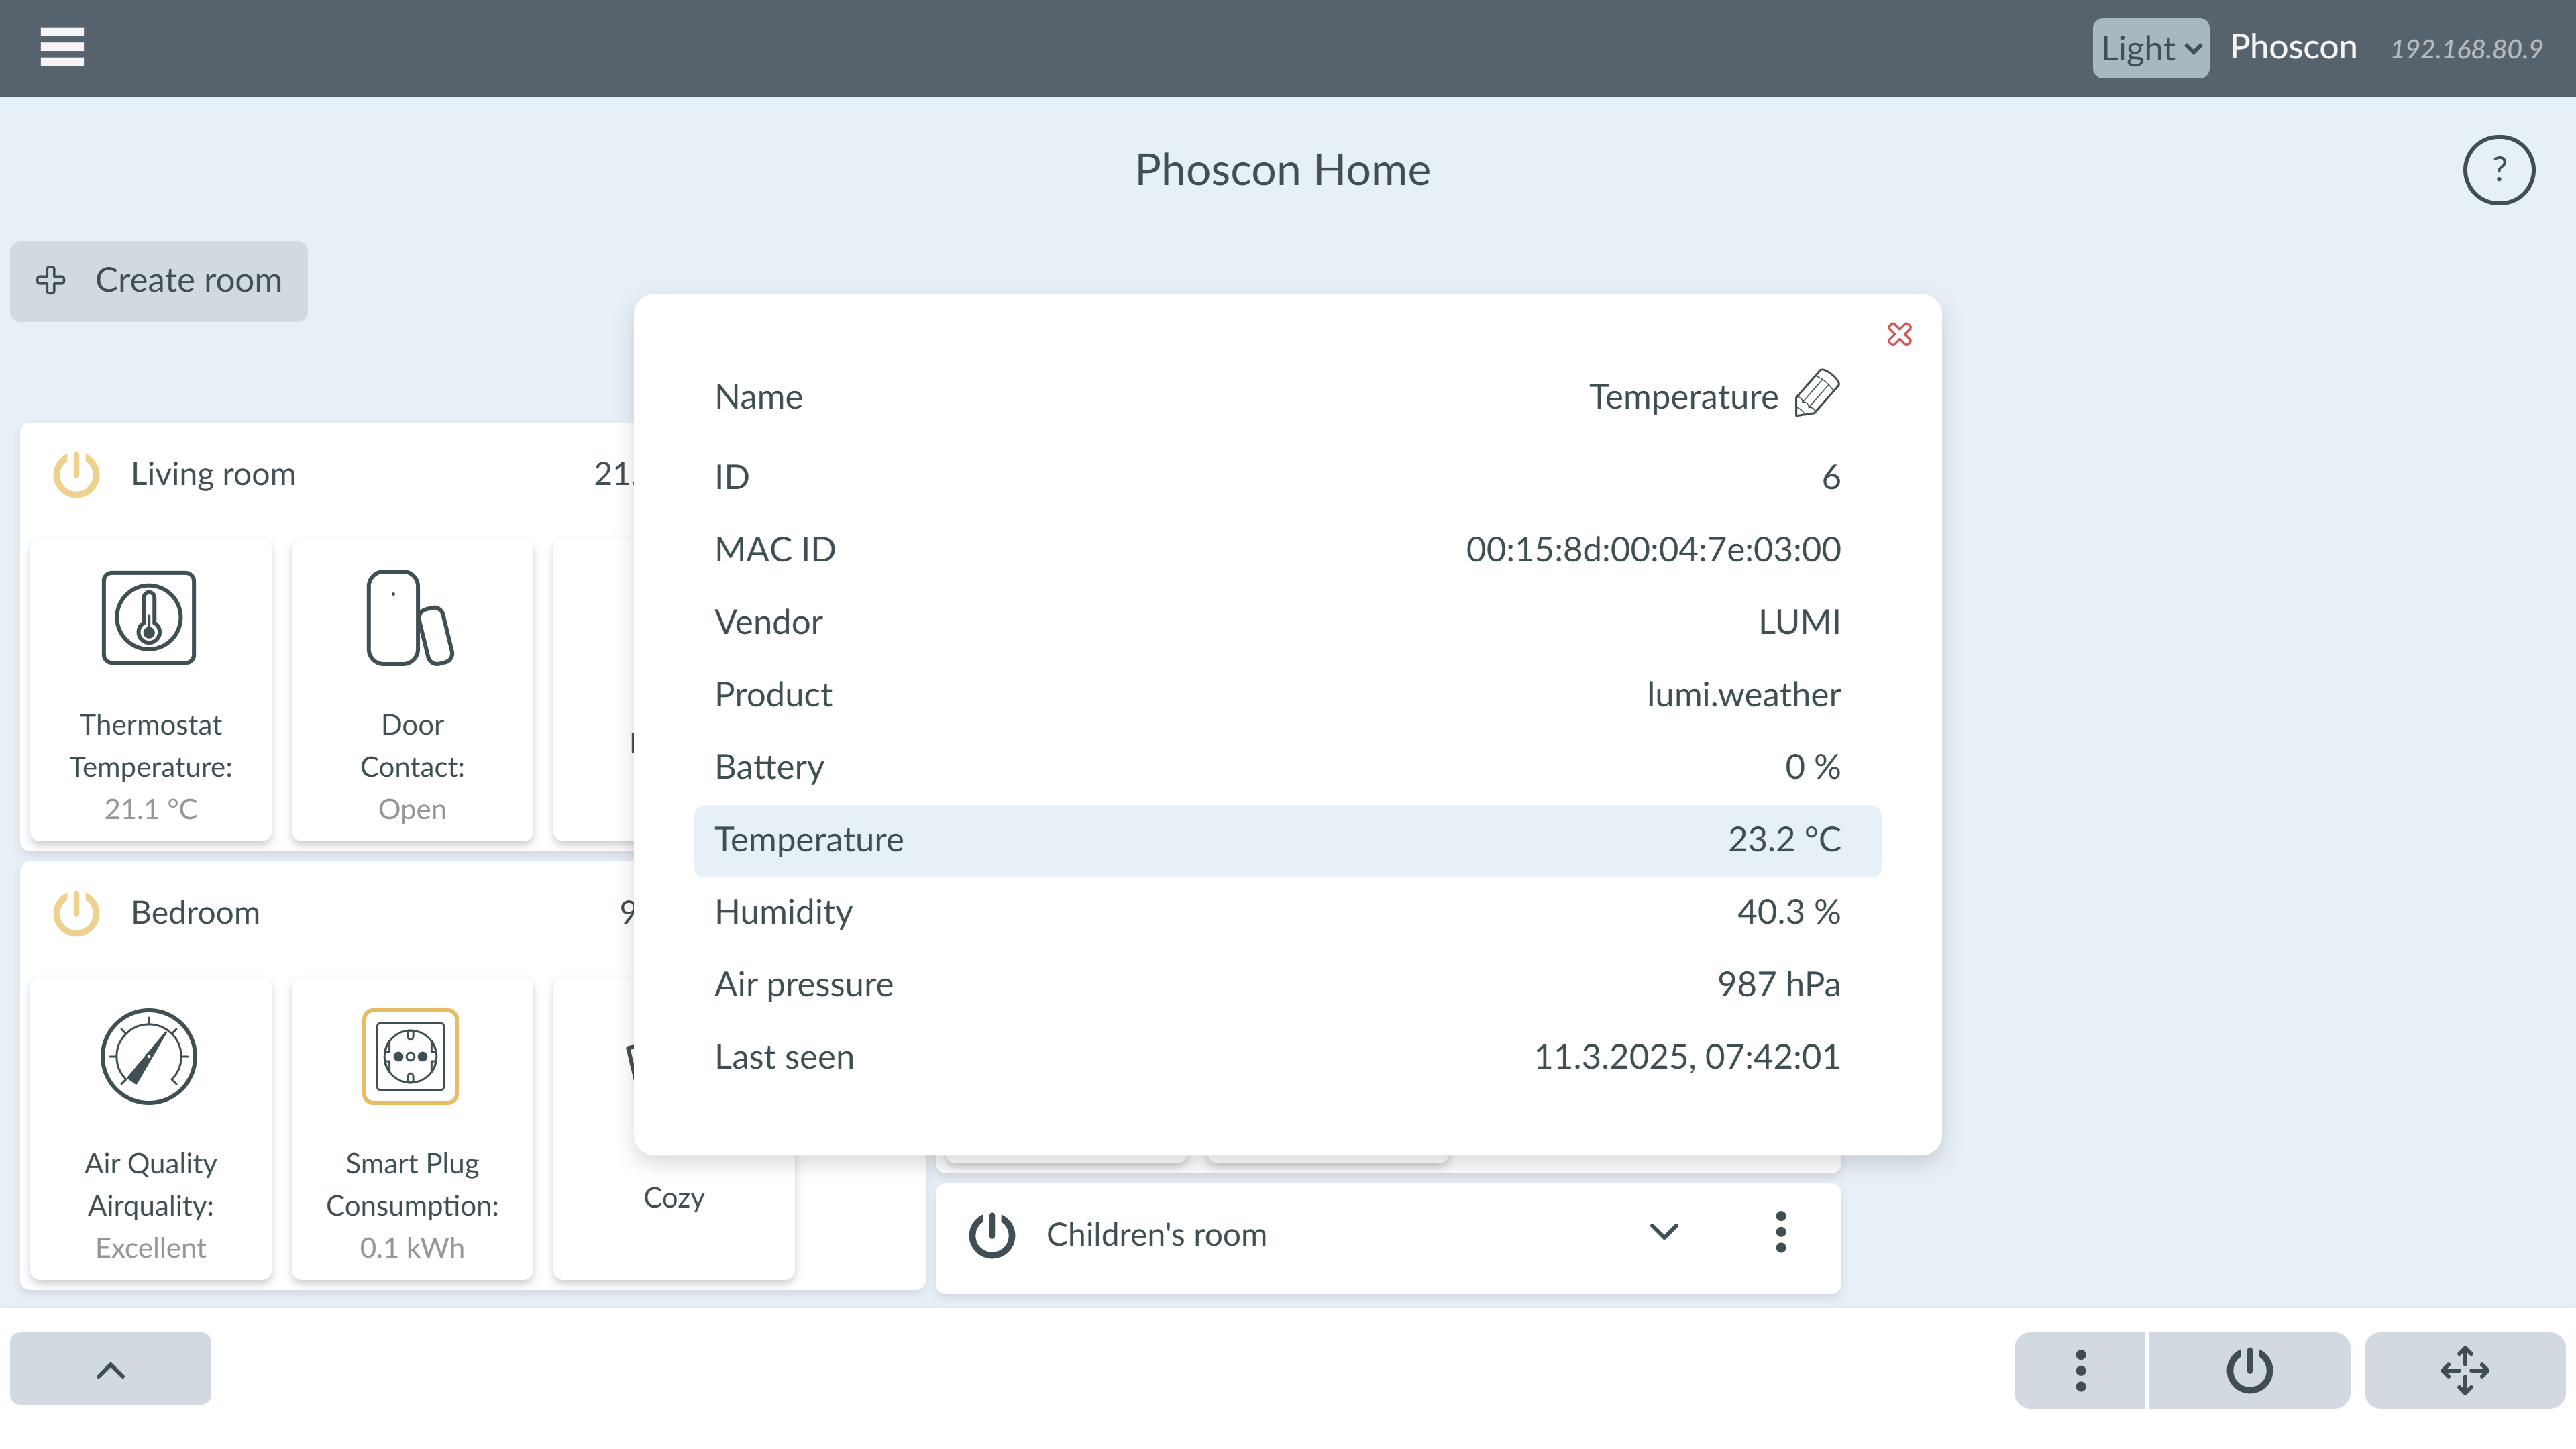Screen dimensions: 2576x1449
Task: Click Last seen timestamp value
Action: (x=1687, y=1058)
